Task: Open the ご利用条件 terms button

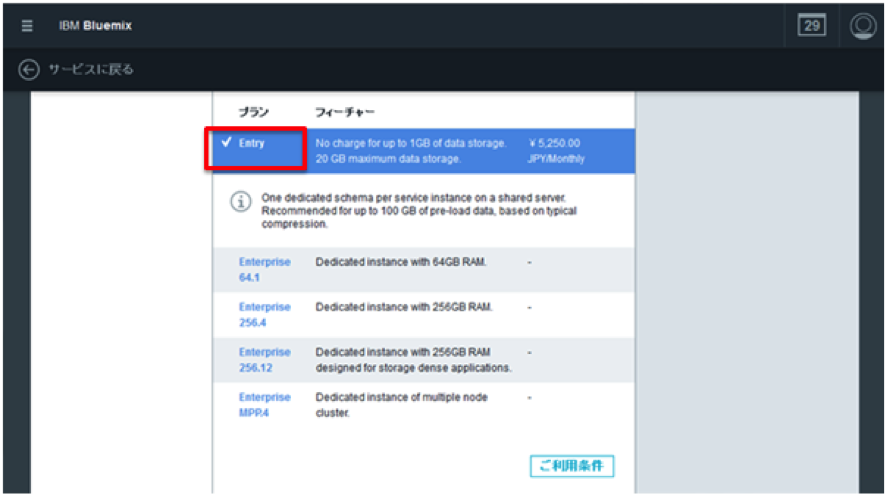Action: (x=572, y=466)
